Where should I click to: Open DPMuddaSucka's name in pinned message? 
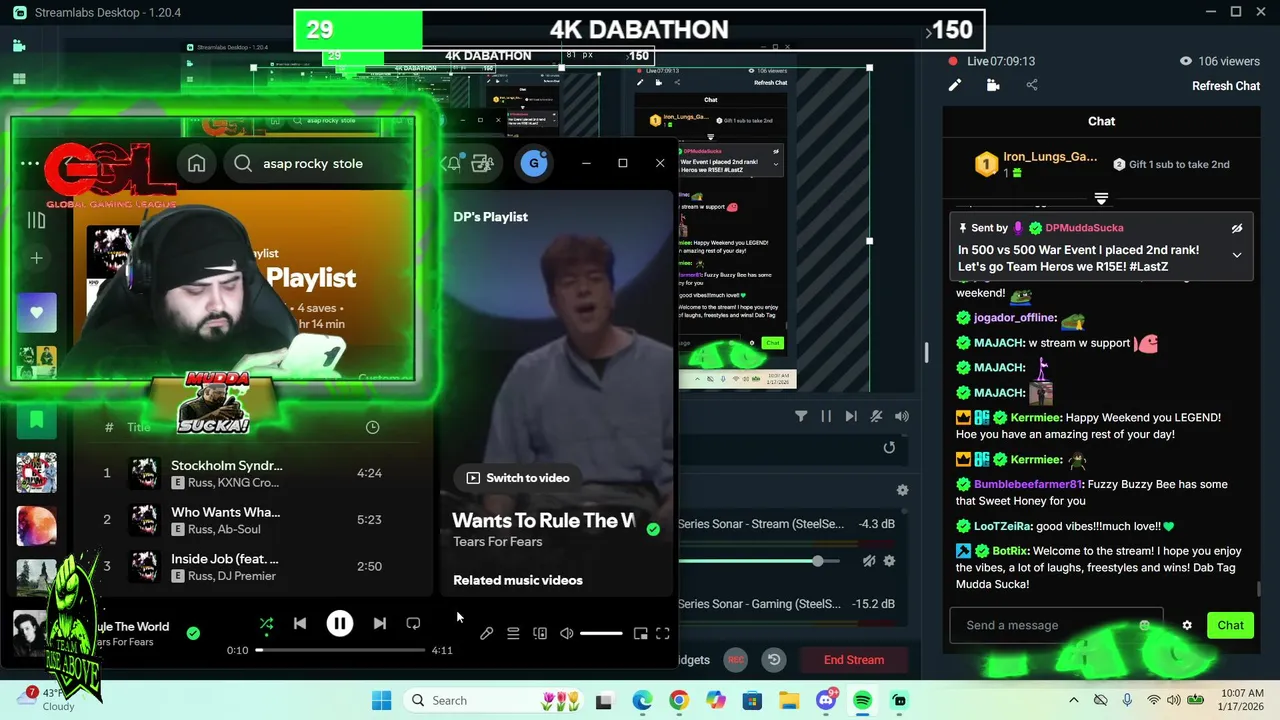click(1084, 228)
